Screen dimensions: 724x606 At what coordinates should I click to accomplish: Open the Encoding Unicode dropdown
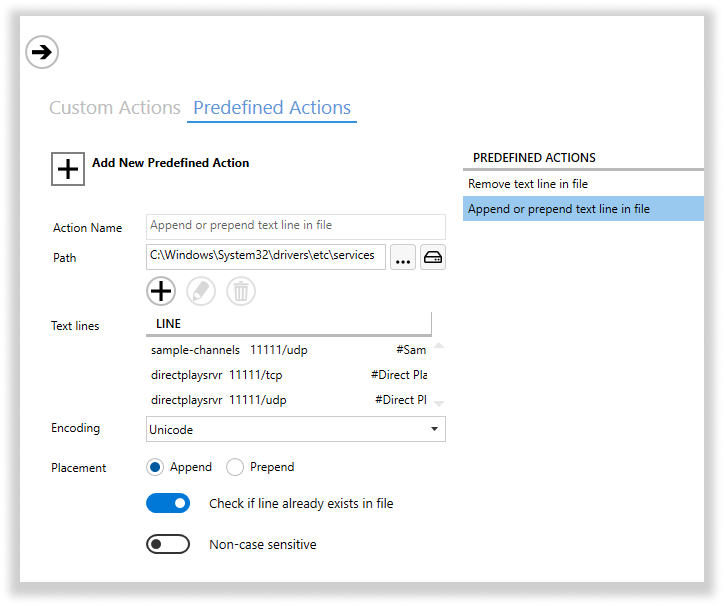(x=296, y=429)
